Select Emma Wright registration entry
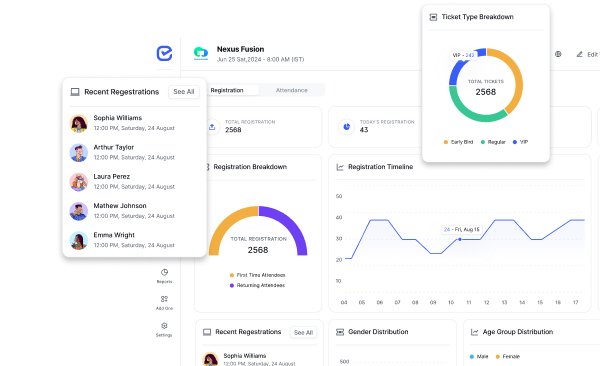 click(x=134, y=240)
